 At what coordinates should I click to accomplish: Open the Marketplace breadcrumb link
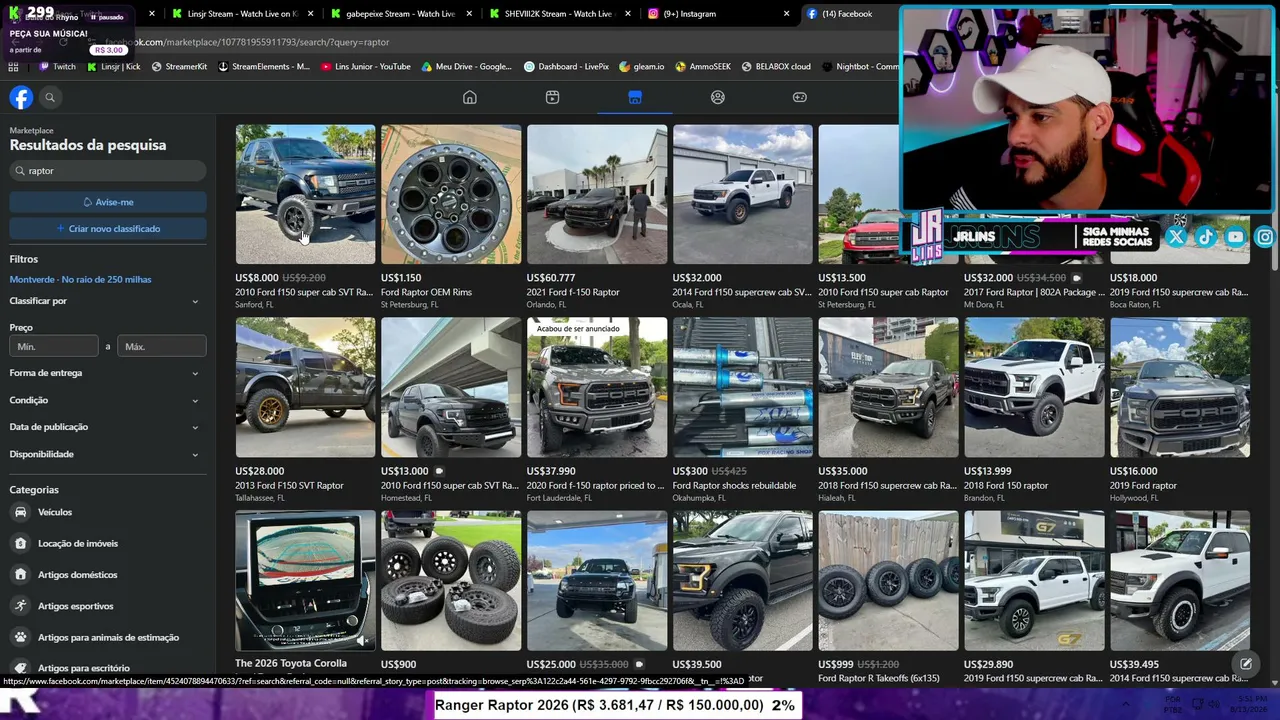(31, 131)
